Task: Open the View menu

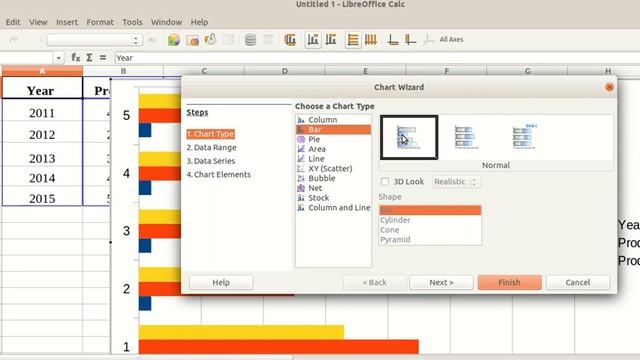Action: pos(38,22)
